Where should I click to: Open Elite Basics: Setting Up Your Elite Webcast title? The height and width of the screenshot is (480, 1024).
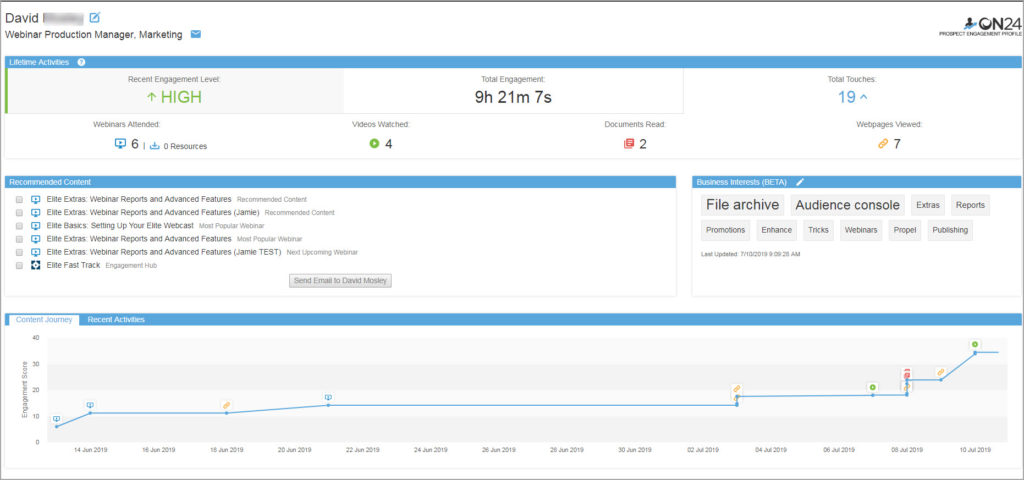[x=120, y=225]
